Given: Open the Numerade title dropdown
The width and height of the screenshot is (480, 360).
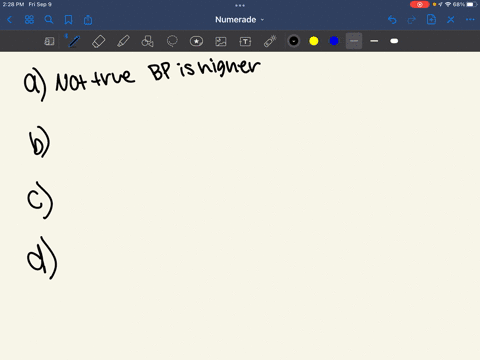Looking at the screenshot, I should tap(239, 20).
